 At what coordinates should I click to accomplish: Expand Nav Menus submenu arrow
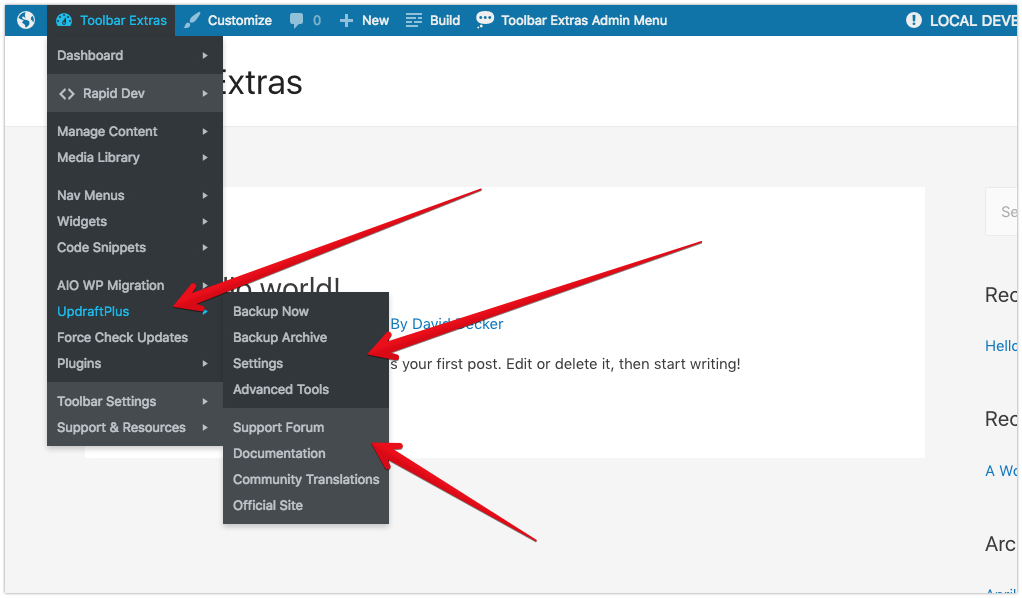coord(205,195)
